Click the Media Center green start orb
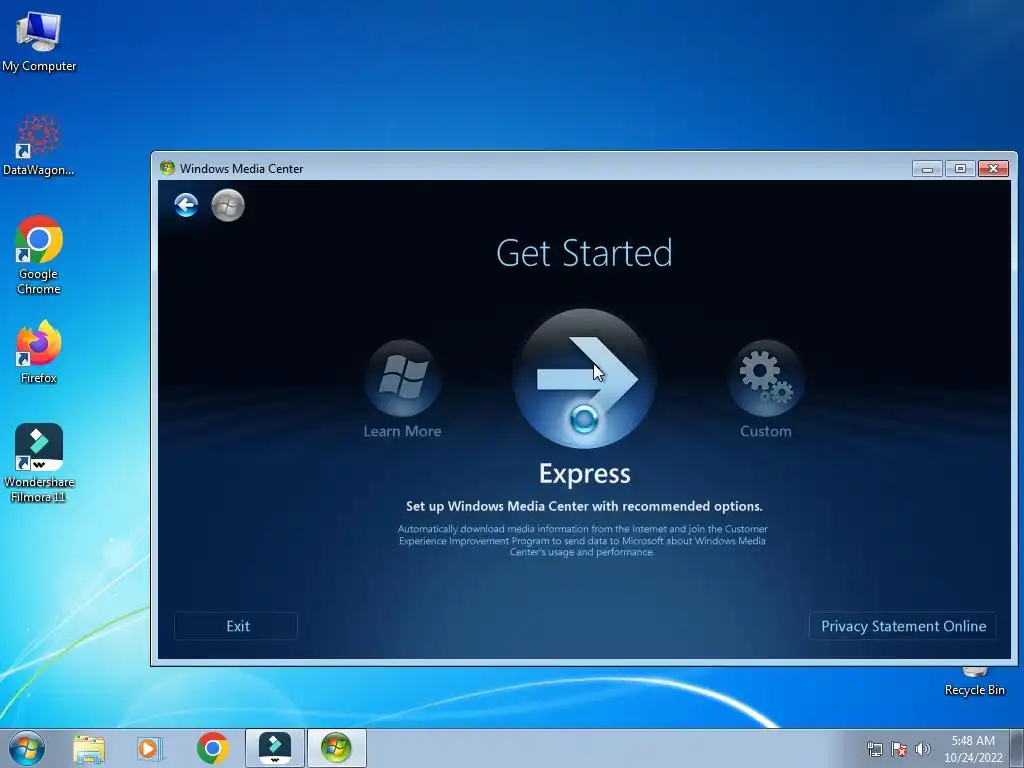This screenshot has width=1024, height=768. pos(228,205)
